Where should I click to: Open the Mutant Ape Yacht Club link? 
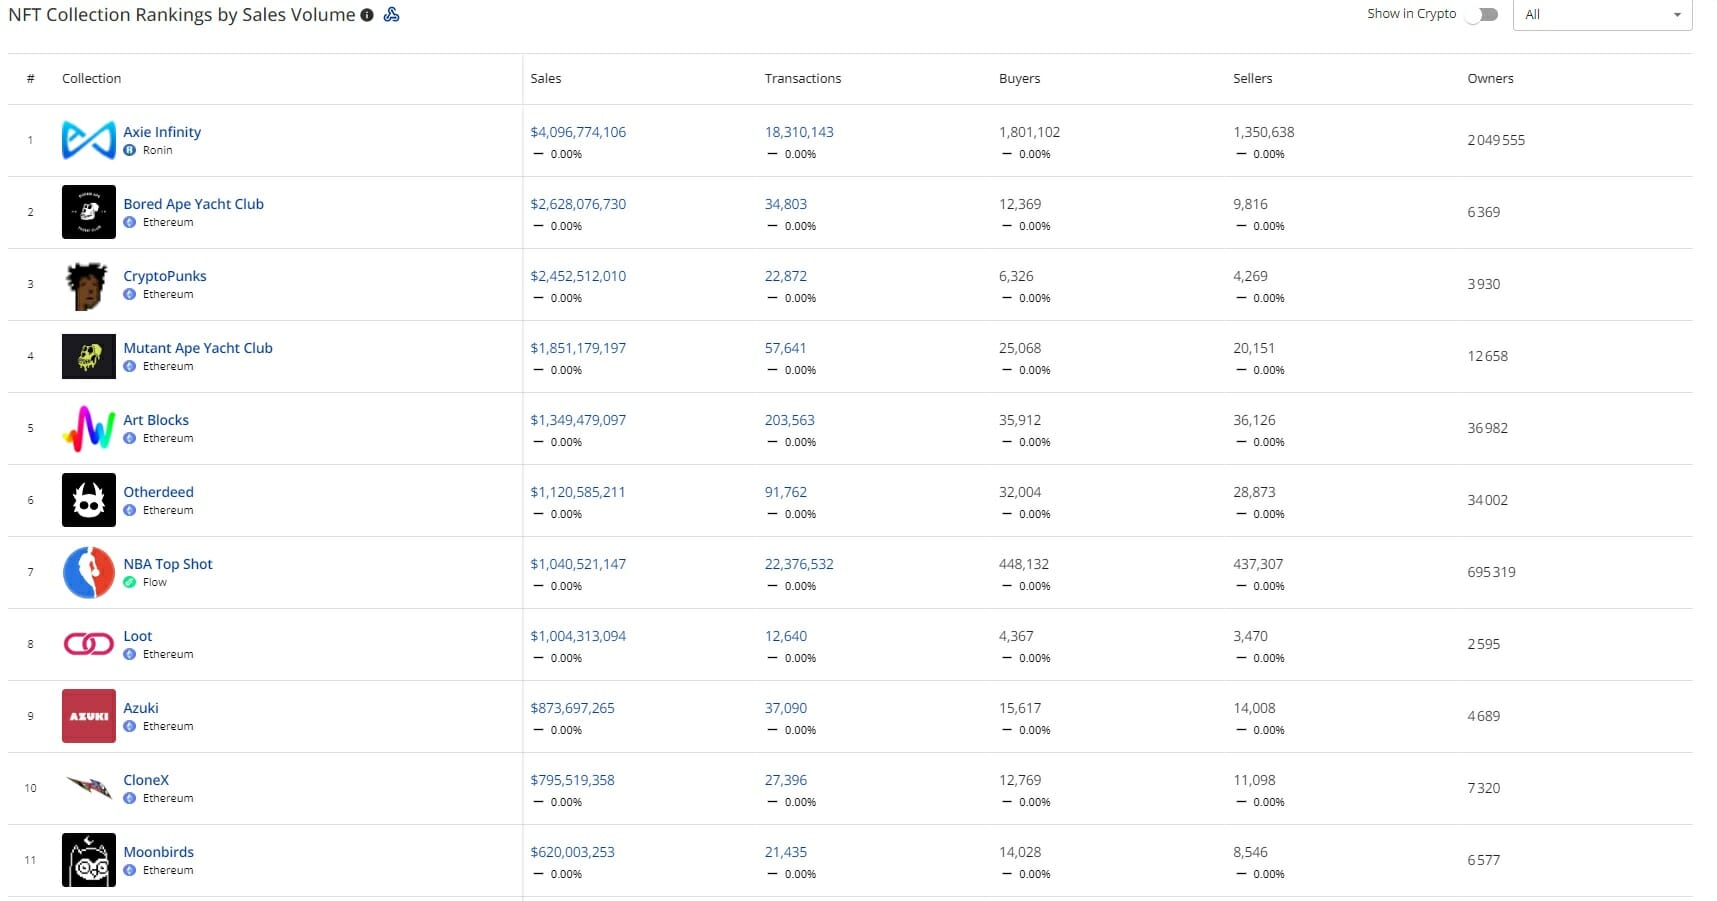[x=198, y=348]
